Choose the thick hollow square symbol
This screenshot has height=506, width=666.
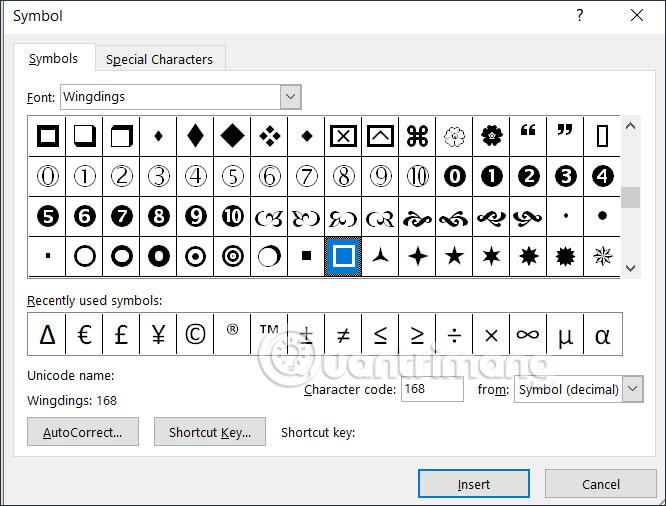coord(48,136)
